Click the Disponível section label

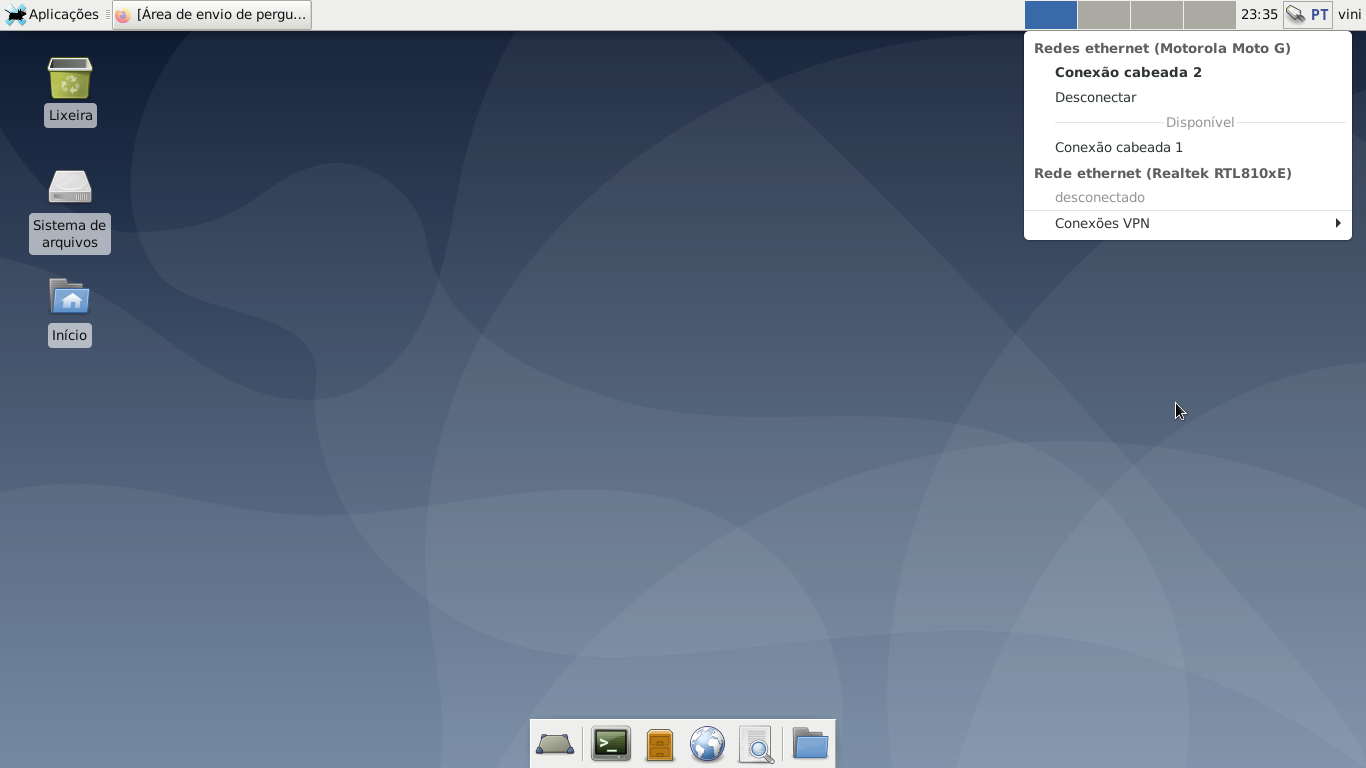coord(1200,122)
